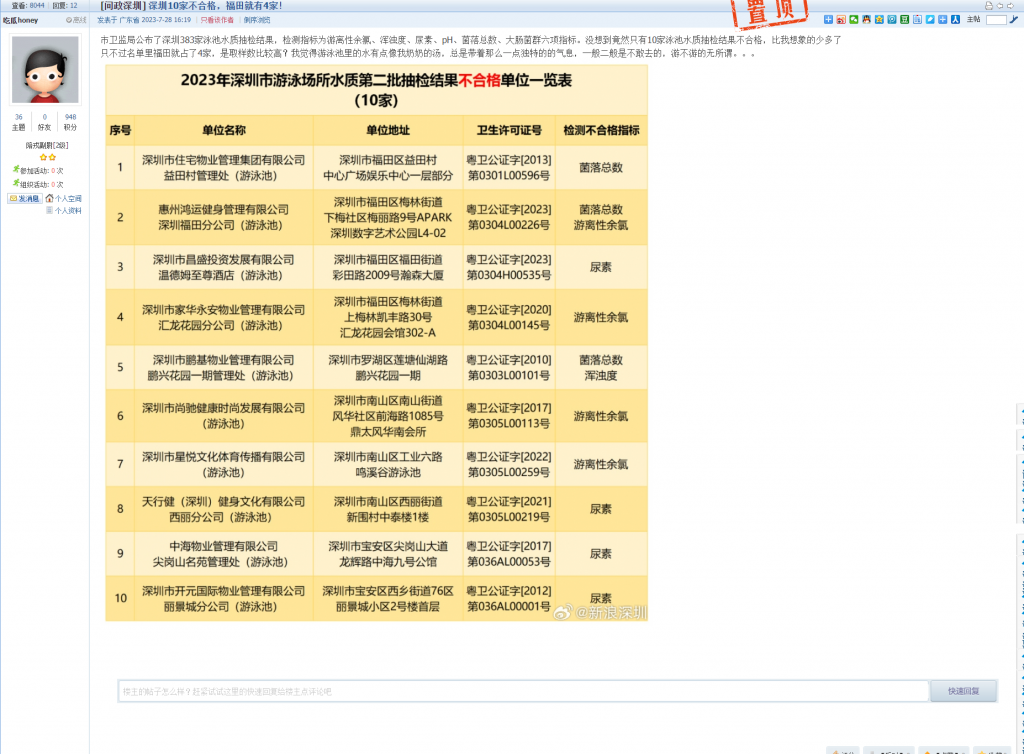Click the print icon at top right
1024x754 pixels.
point(989,6)
